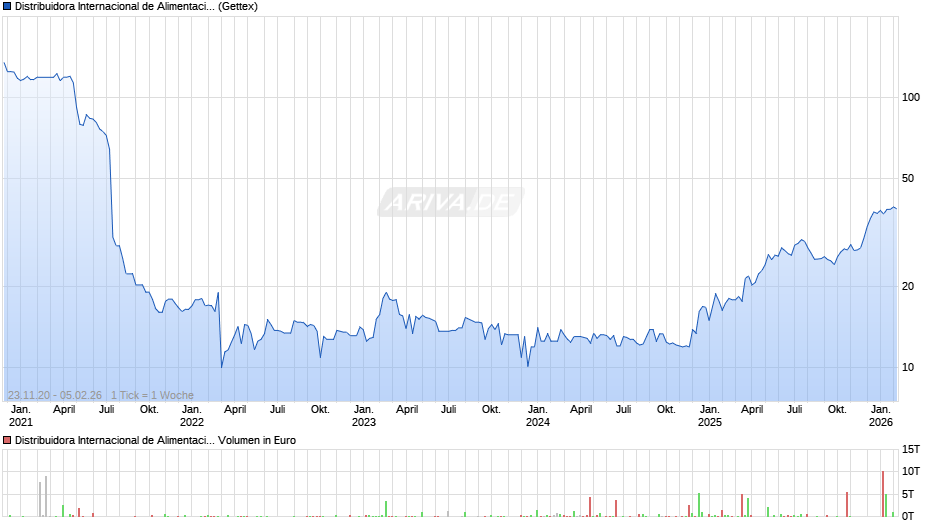Click the x-axis label 'Jan. 2025'
This screenshot has height=526, width=940.
pos(709,416)
